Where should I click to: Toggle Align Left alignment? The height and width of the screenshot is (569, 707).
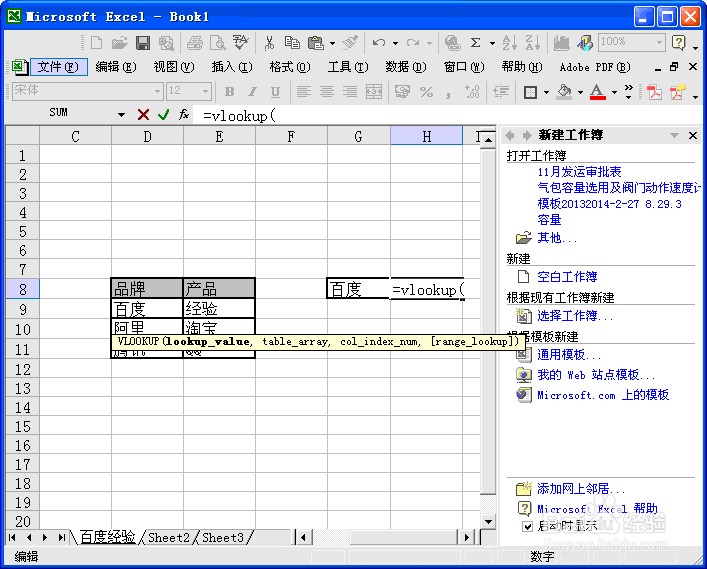click(x=303, y=92)
